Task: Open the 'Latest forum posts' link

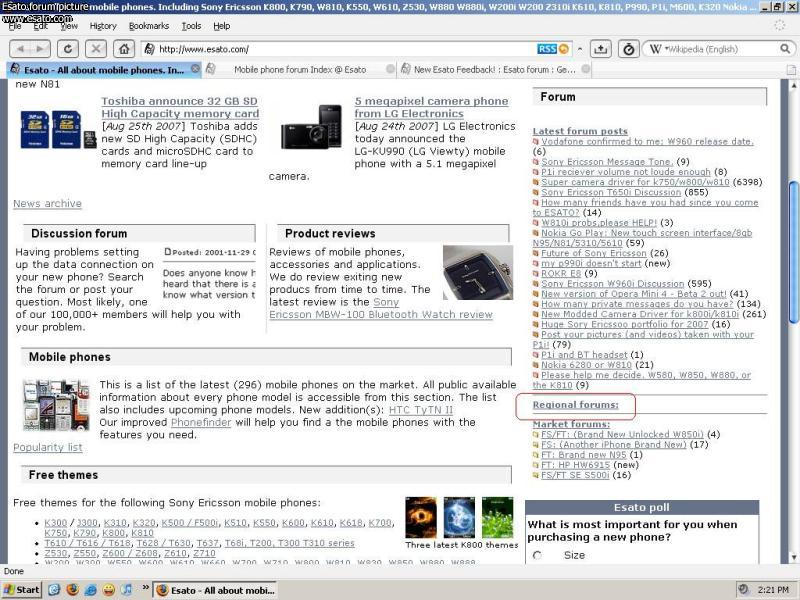Action: pos(580,131)
